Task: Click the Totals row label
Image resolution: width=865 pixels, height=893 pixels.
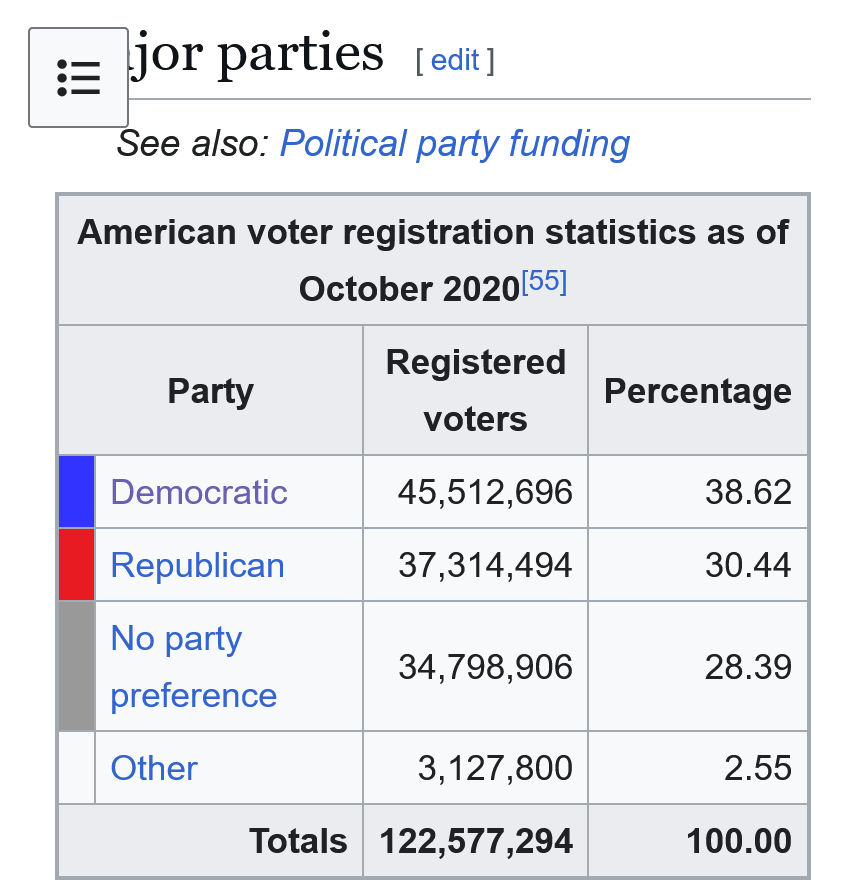Action: click(x=298, y=841)
